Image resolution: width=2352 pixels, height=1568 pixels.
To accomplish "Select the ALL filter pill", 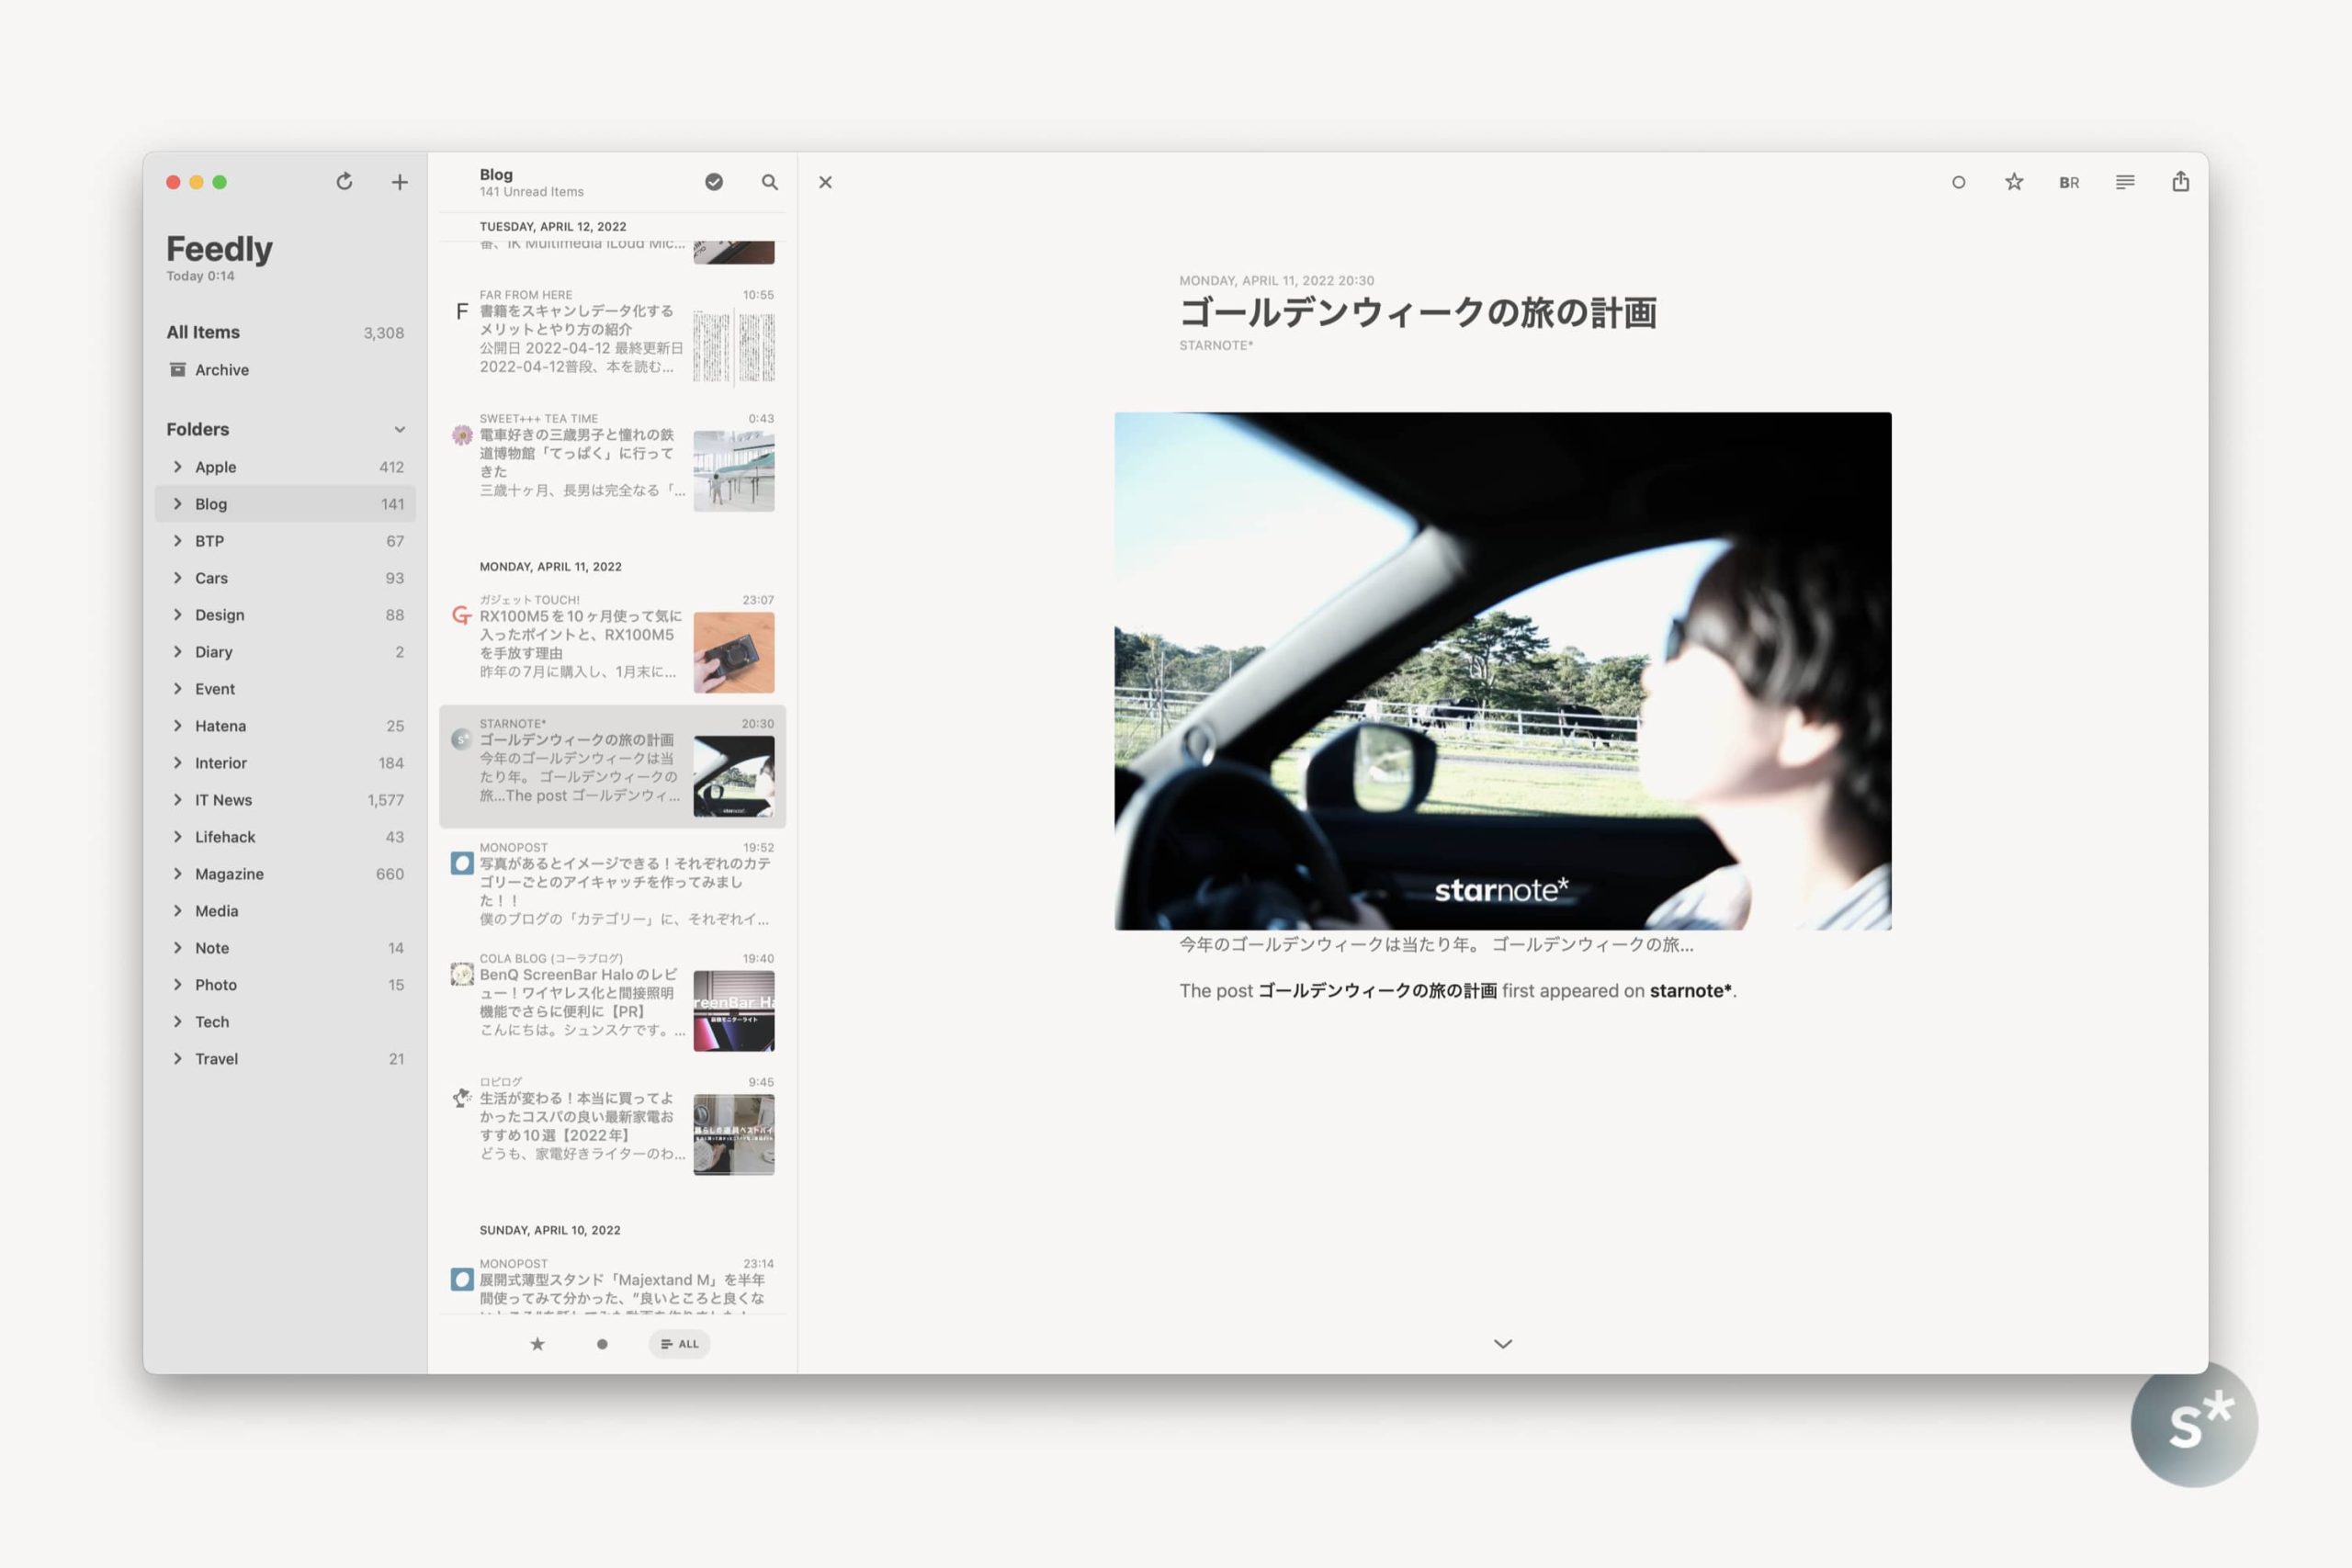I will pyautogui.click(x=680, y=1344).
